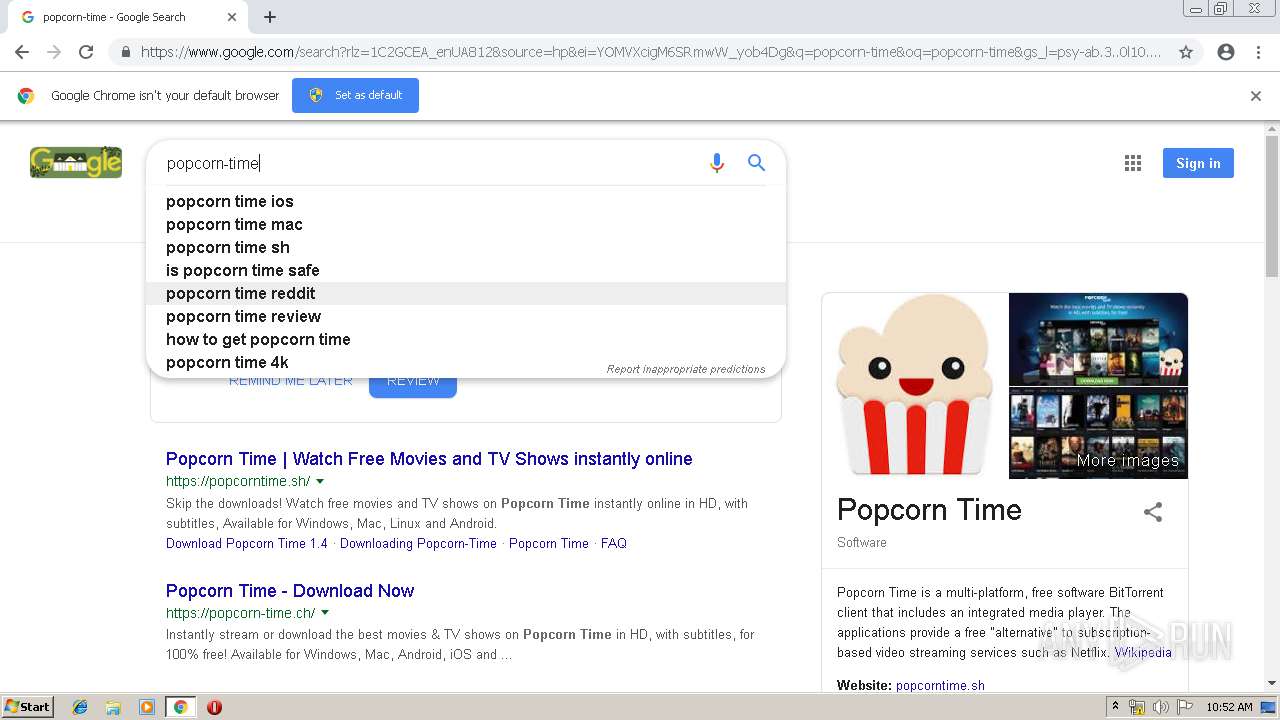Click the page vertical scrollbar down arrow

click(x=1272, y=683)
